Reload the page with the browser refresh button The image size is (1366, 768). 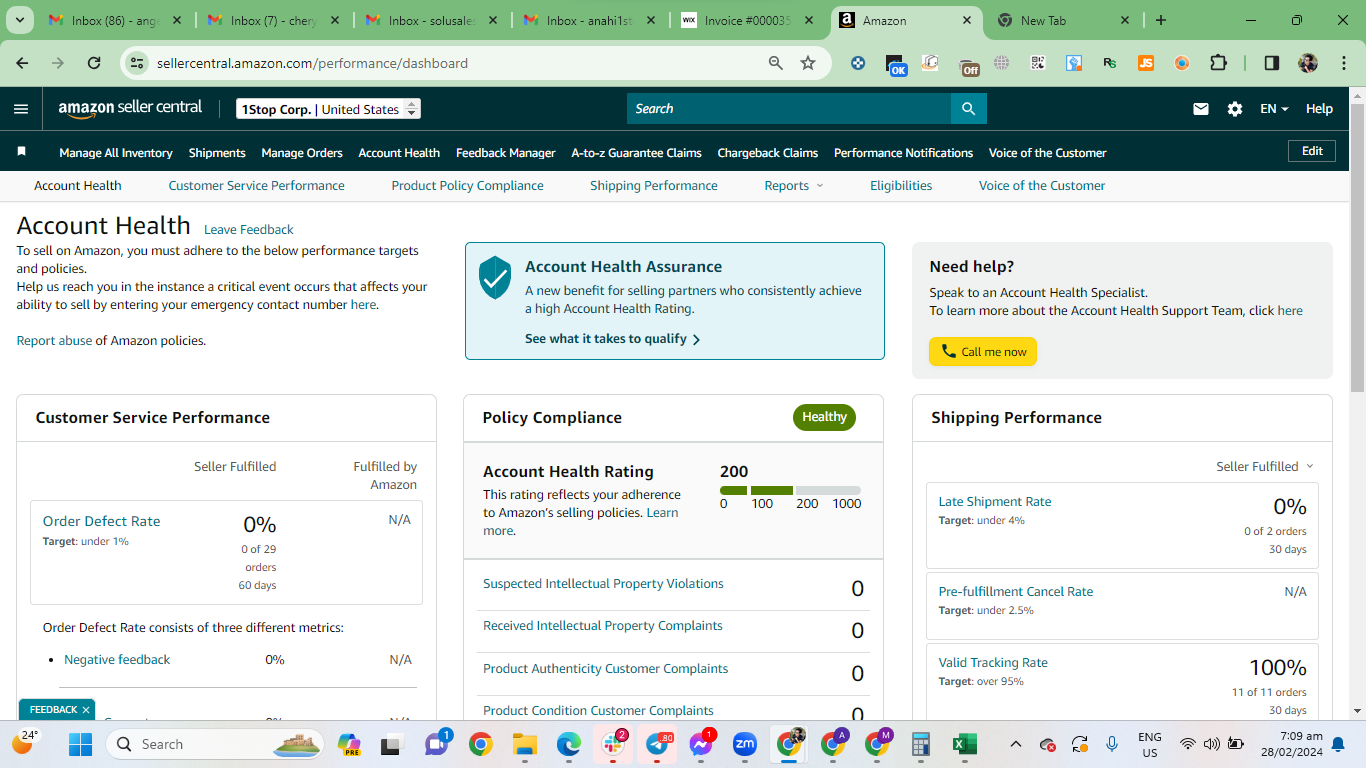94,63
